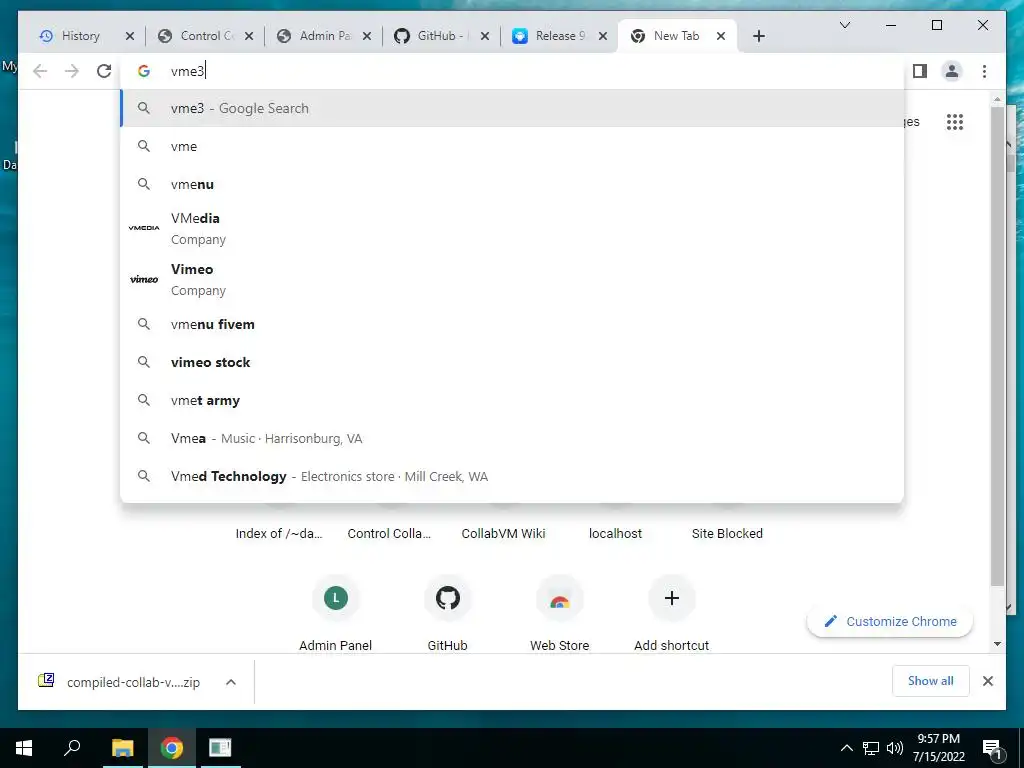Choose the 'vmet army' suggestion
Viewport: 1024px width, 768px height.
513,400
